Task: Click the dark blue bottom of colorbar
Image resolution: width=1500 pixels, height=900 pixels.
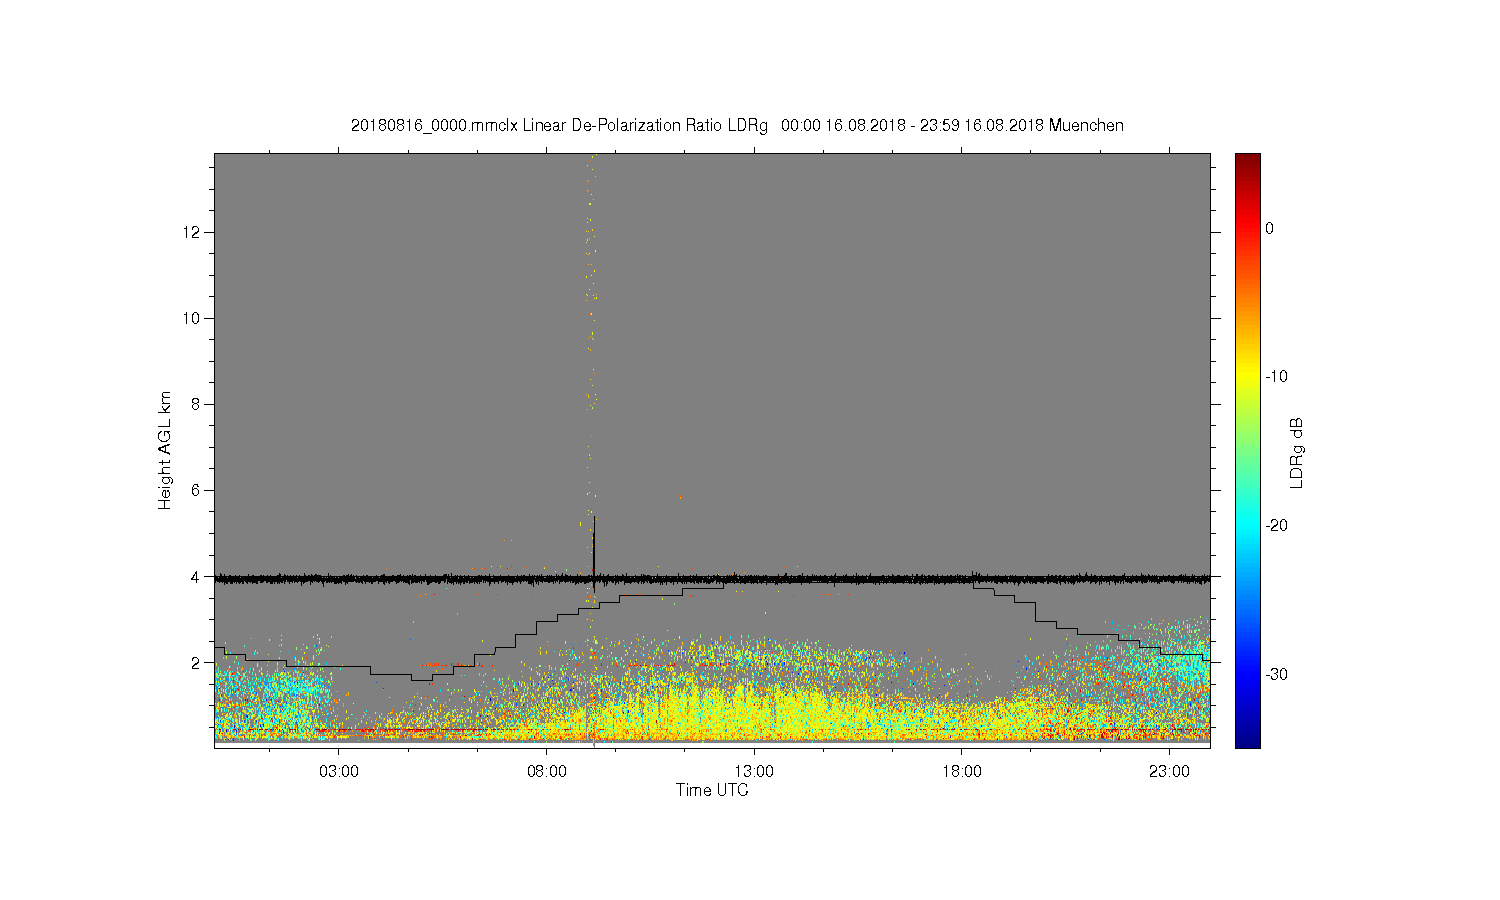Action: pos(1248,738)
